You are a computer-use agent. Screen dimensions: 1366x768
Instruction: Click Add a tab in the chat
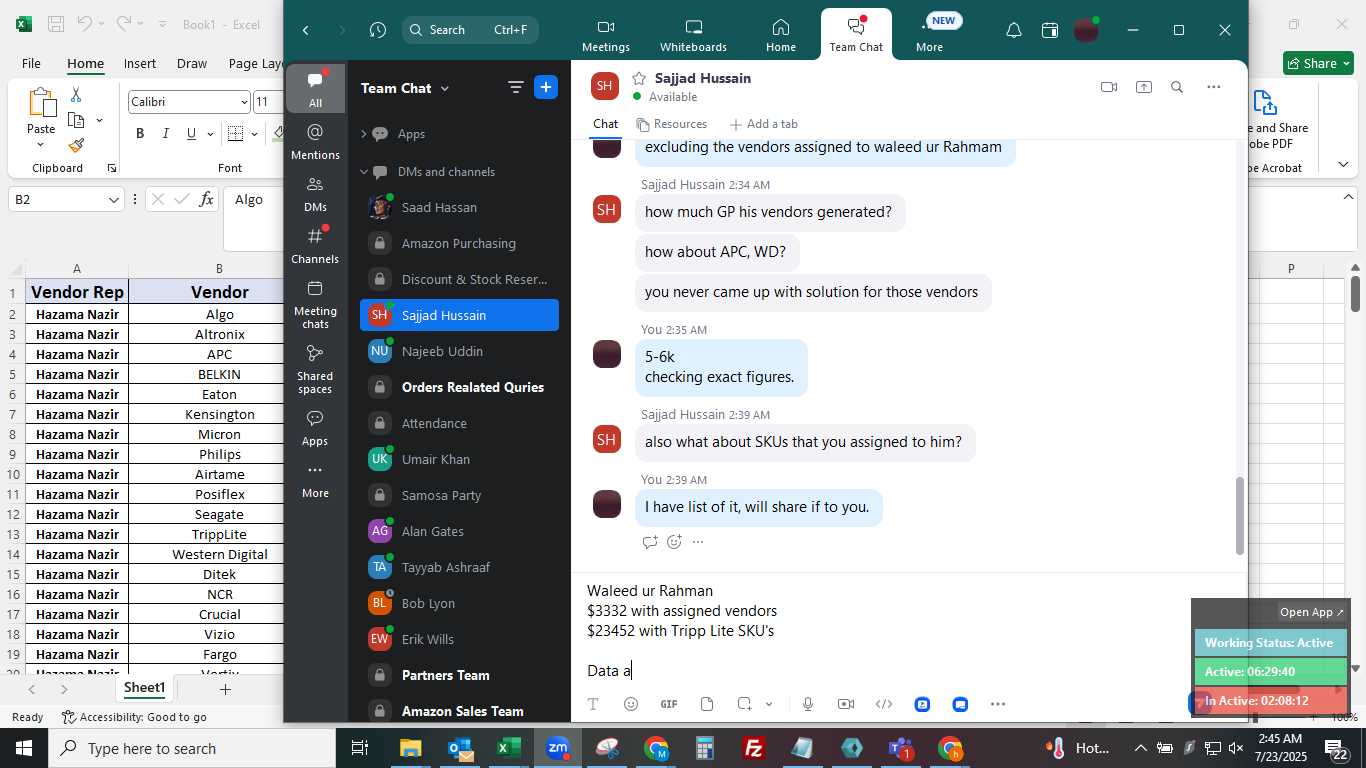click(764, 124)
